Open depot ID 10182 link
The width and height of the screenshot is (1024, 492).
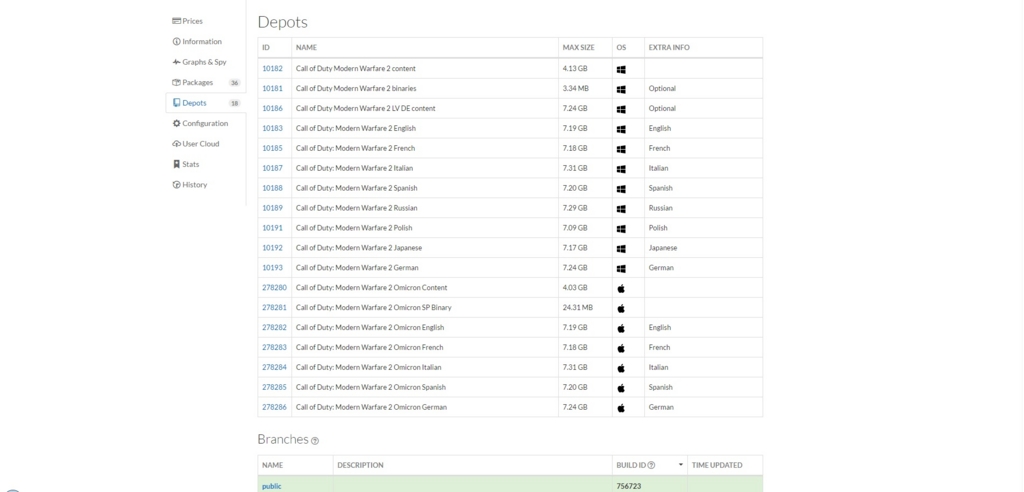coord(272,69)
